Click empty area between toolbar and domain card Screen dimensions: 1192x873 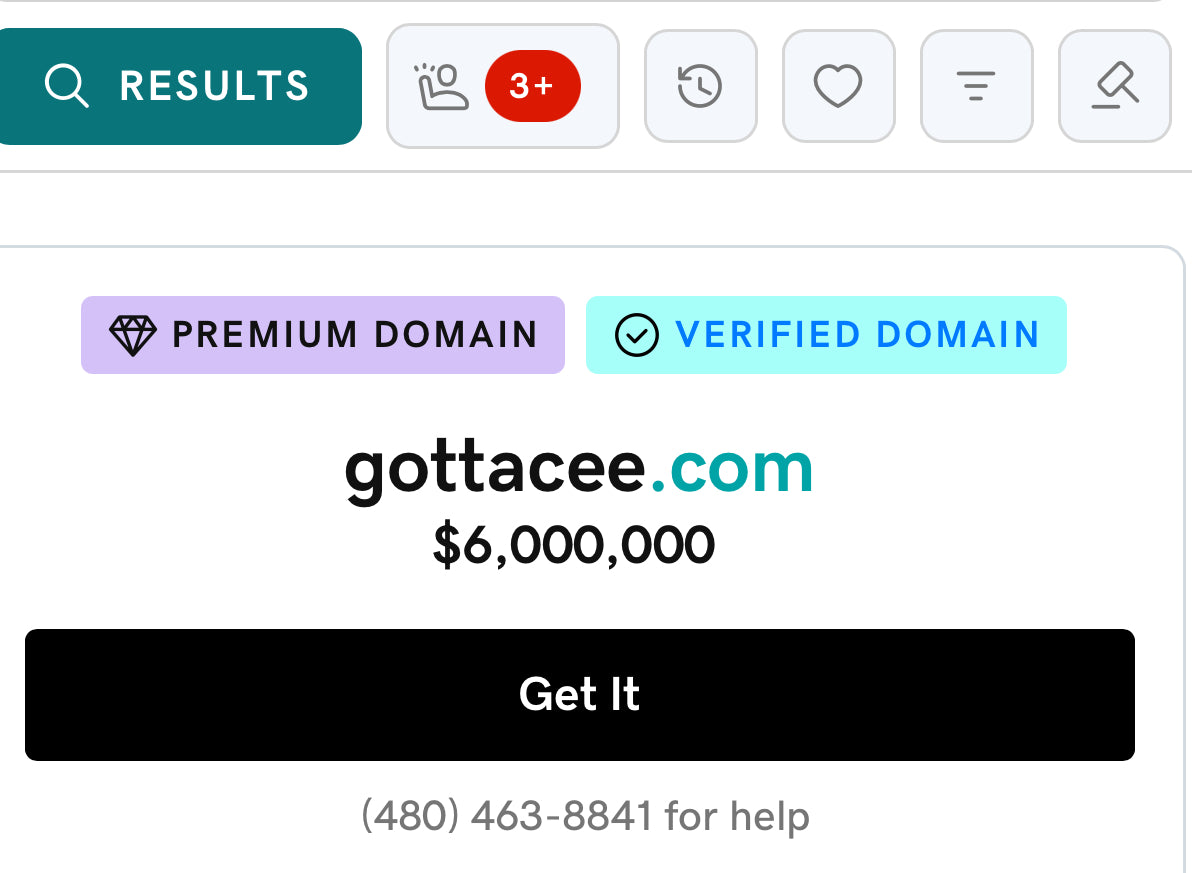click(x=593, y=209)
